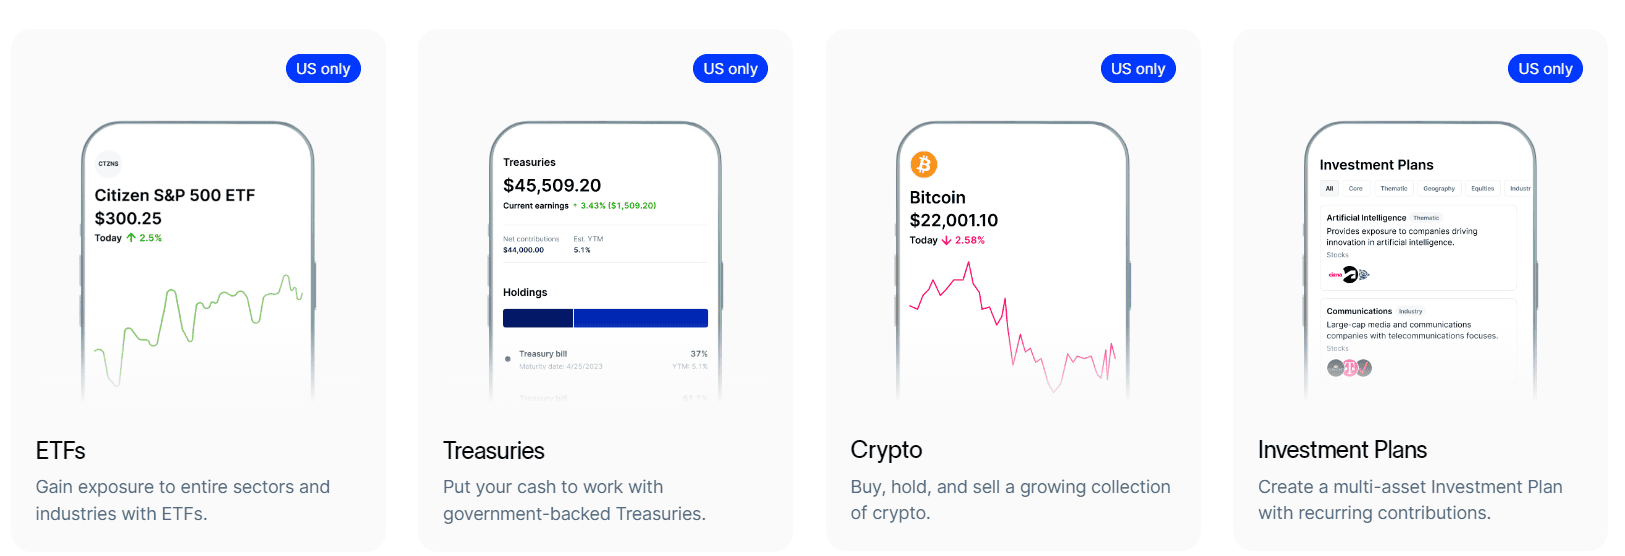
Task: Open the ETFs card heading
Action: click(x=61, y=451)
